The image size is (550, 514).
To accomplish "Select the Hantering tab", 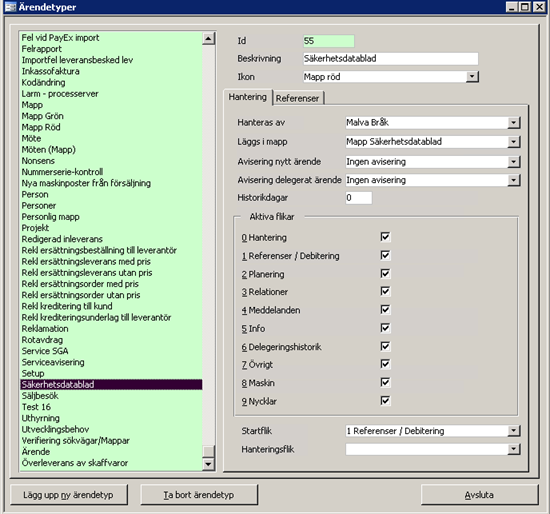I will (x=248, y=97).
